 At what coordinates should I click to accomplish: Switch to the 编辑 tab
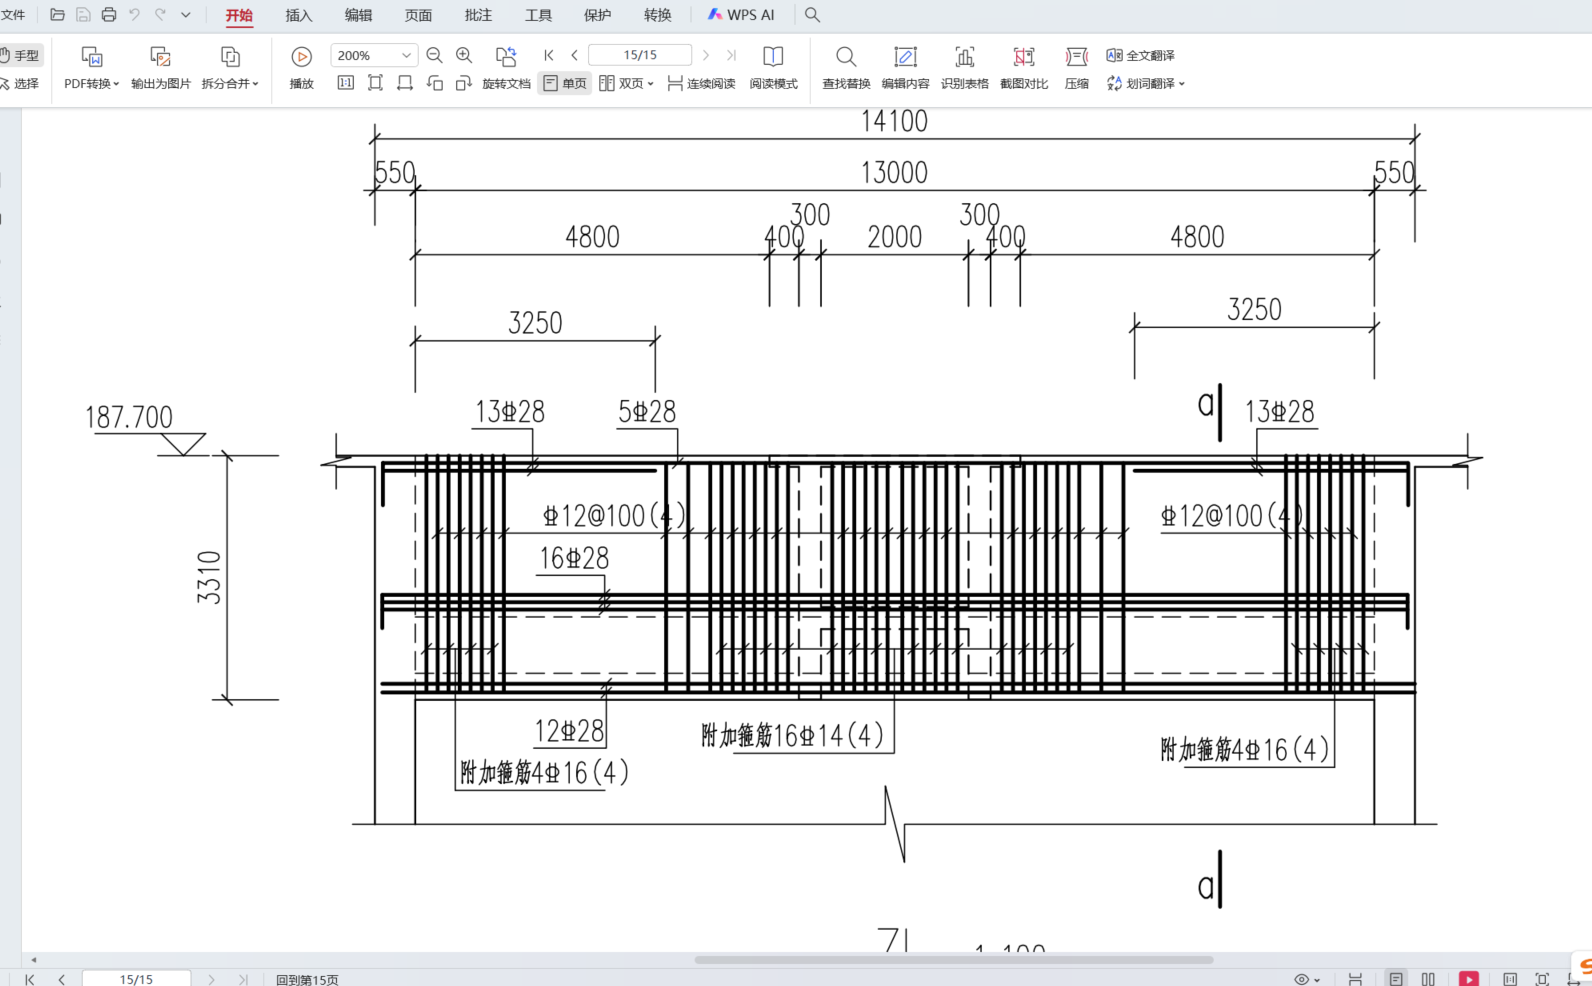[x=358, y=15]
